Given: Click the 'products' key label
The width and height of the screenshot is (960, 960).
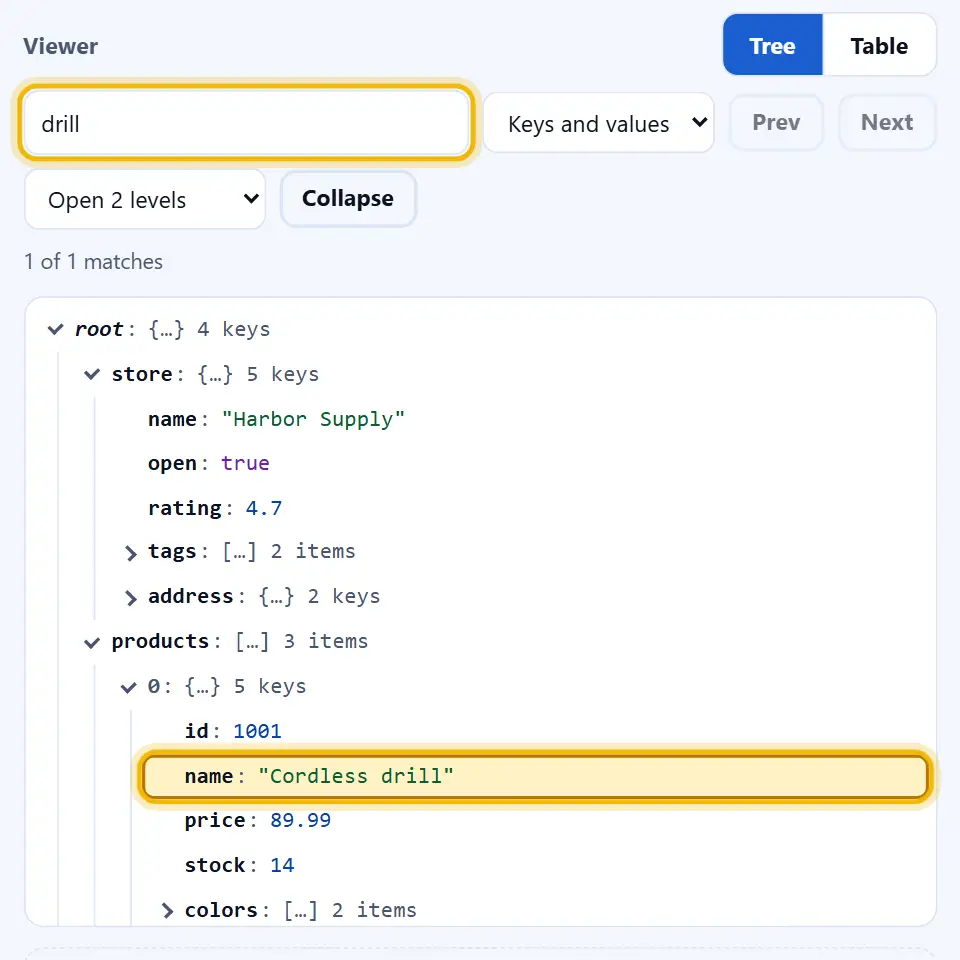Looking at the screenshot, I should coord(160,642).
